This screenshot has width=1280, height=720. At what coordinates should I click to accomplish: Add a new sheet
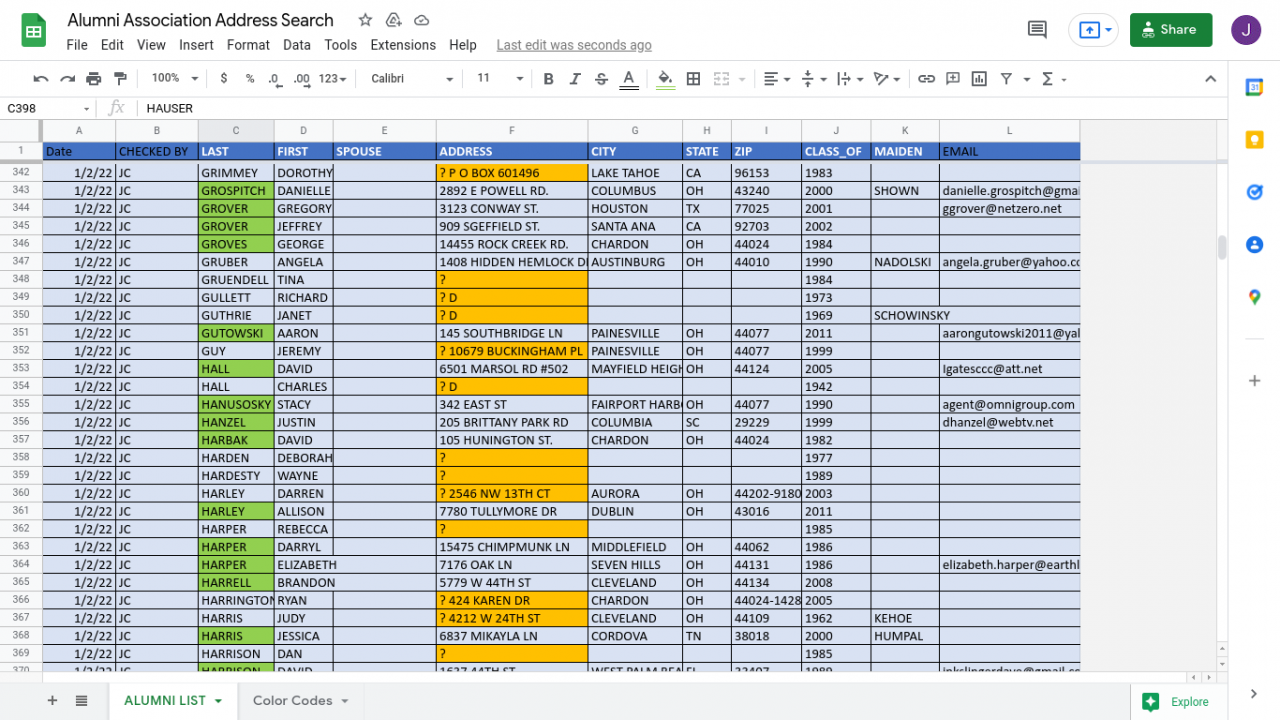(53, 701)
